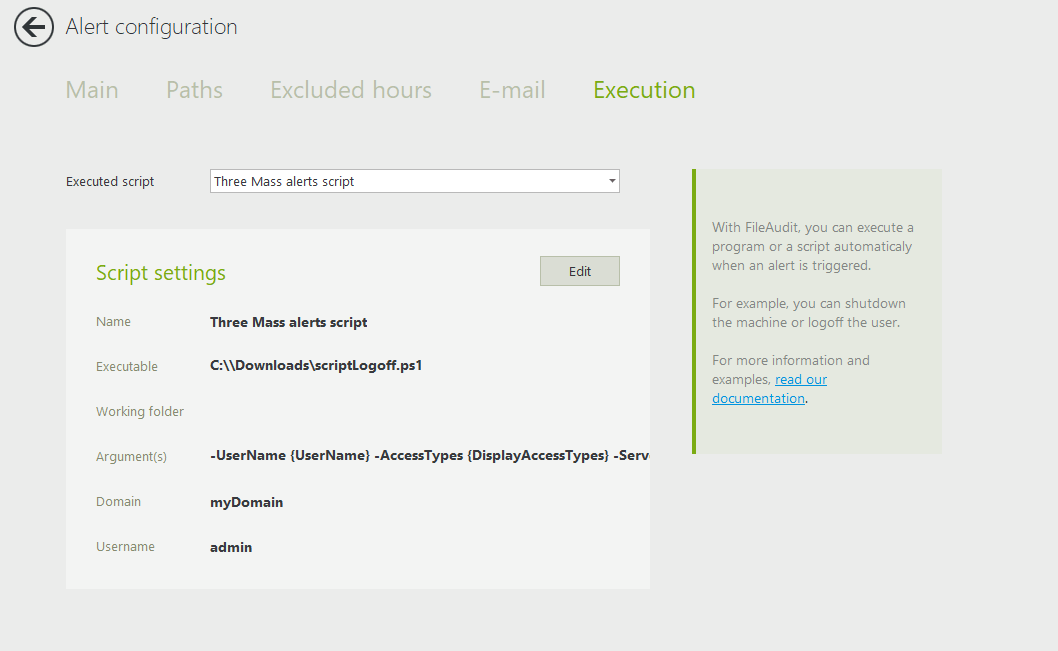Image resolution: width=1058 pixels, height=651 pixels.
Task: Go to the Excluded hours tab
Action: [351, 90]
